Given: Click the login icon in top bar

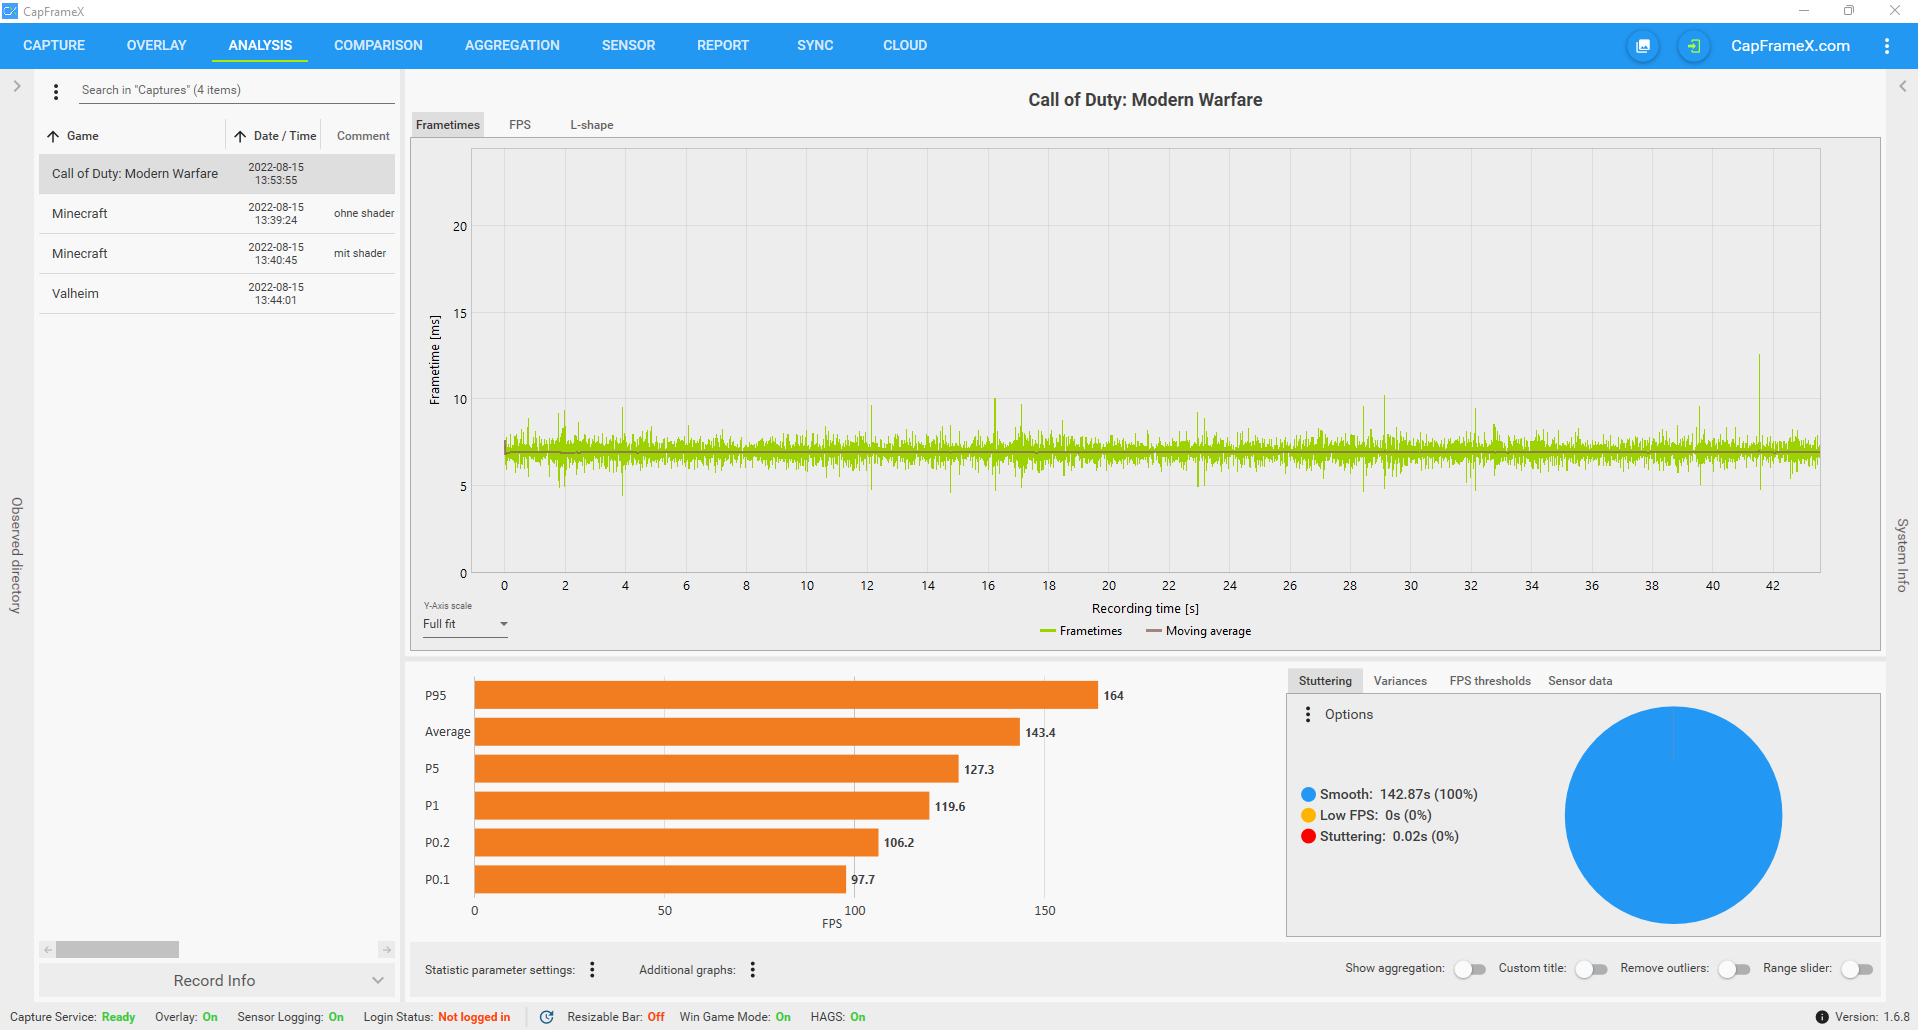Looking at the screenshot, I should pos(1693,46).
